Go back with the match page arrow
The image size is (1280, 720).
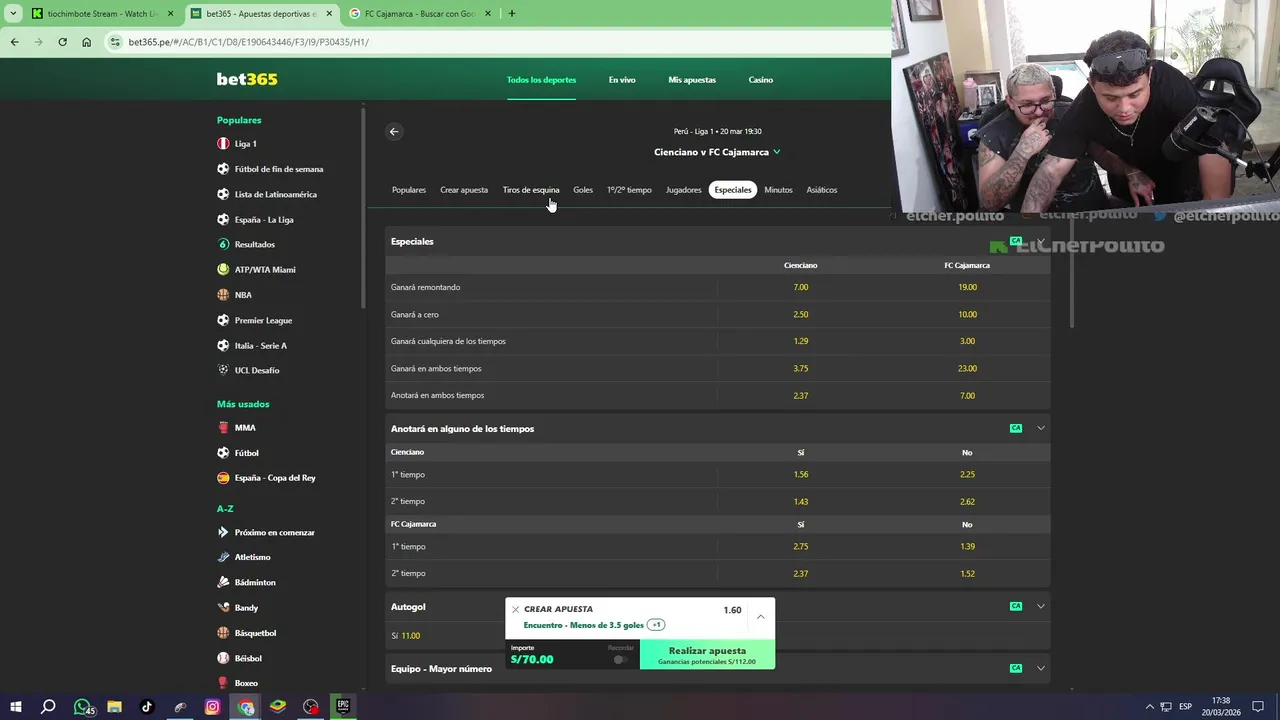[x=394, y=132]
